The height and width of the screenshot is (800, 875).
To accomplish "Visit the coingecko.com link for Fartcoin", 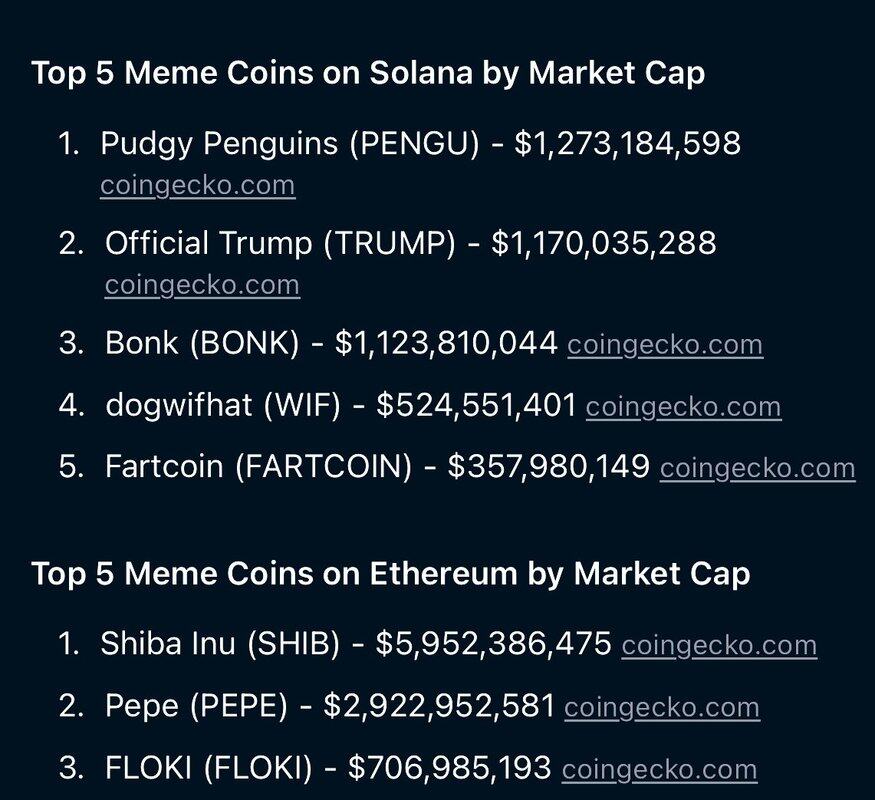I will point(757,468).
